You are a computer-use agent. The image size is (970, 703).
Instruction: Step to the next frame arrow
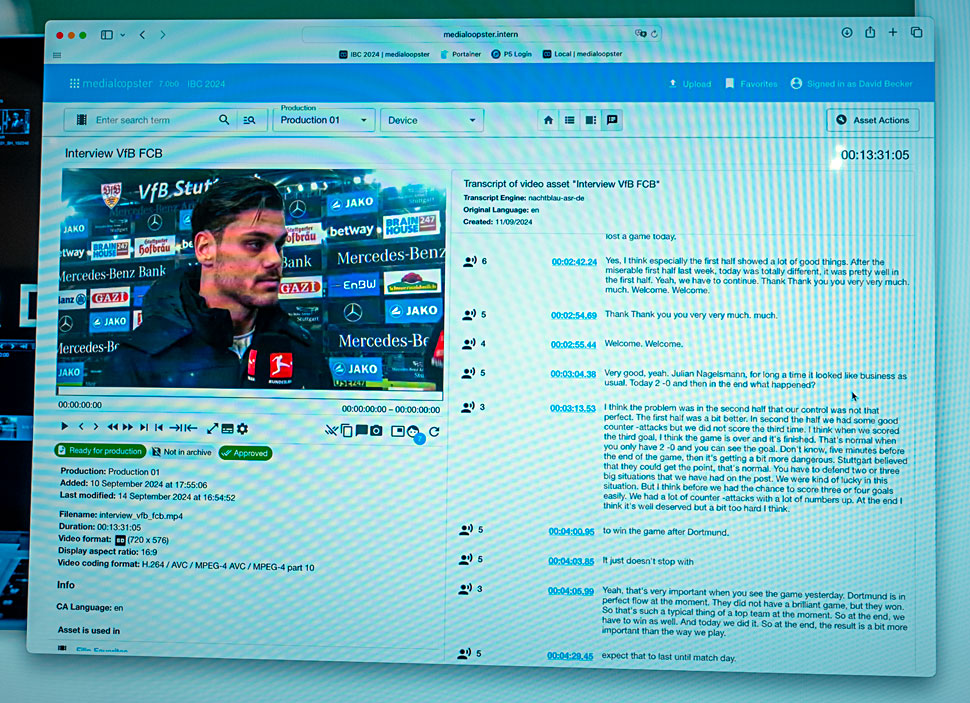(x=96, y=427)
